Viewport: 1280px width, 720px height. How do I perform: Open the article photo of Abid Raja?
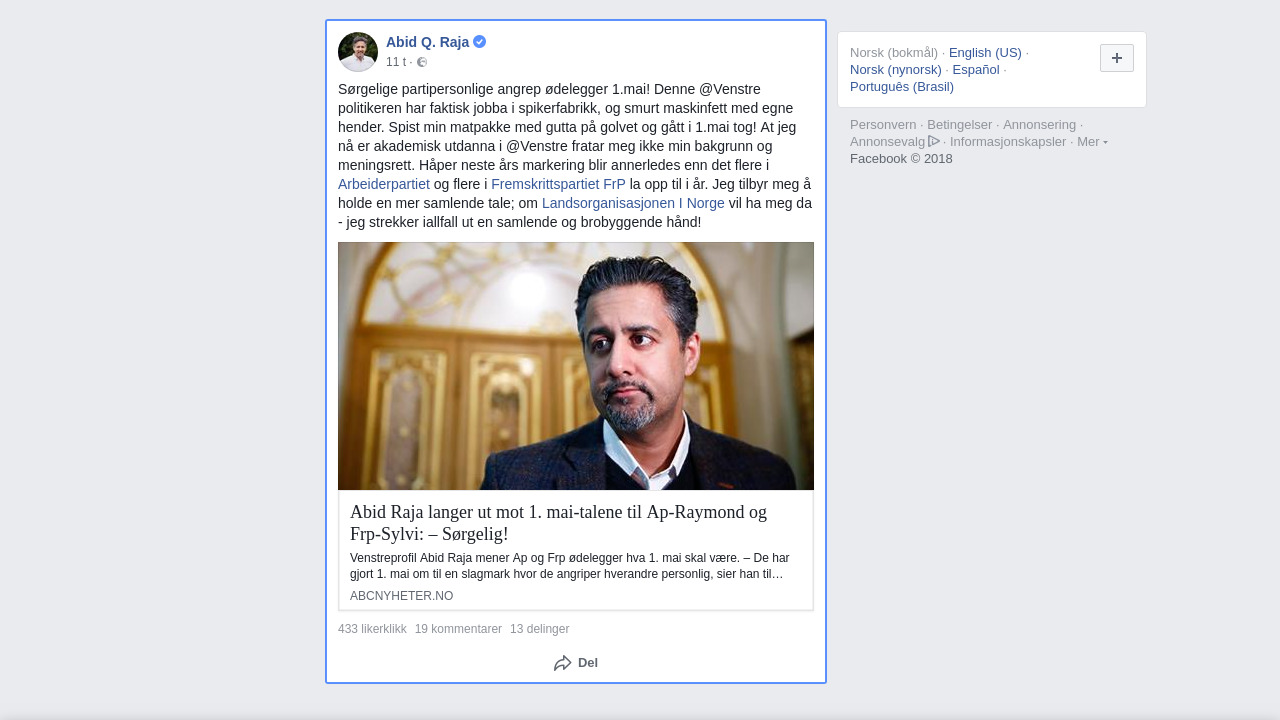click(x=576, y=366)
